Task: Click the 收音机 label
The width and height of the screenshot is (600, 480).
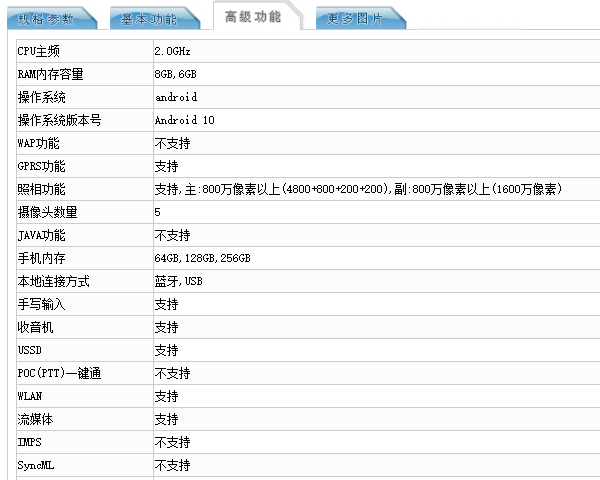Action: tap(35, 327)
